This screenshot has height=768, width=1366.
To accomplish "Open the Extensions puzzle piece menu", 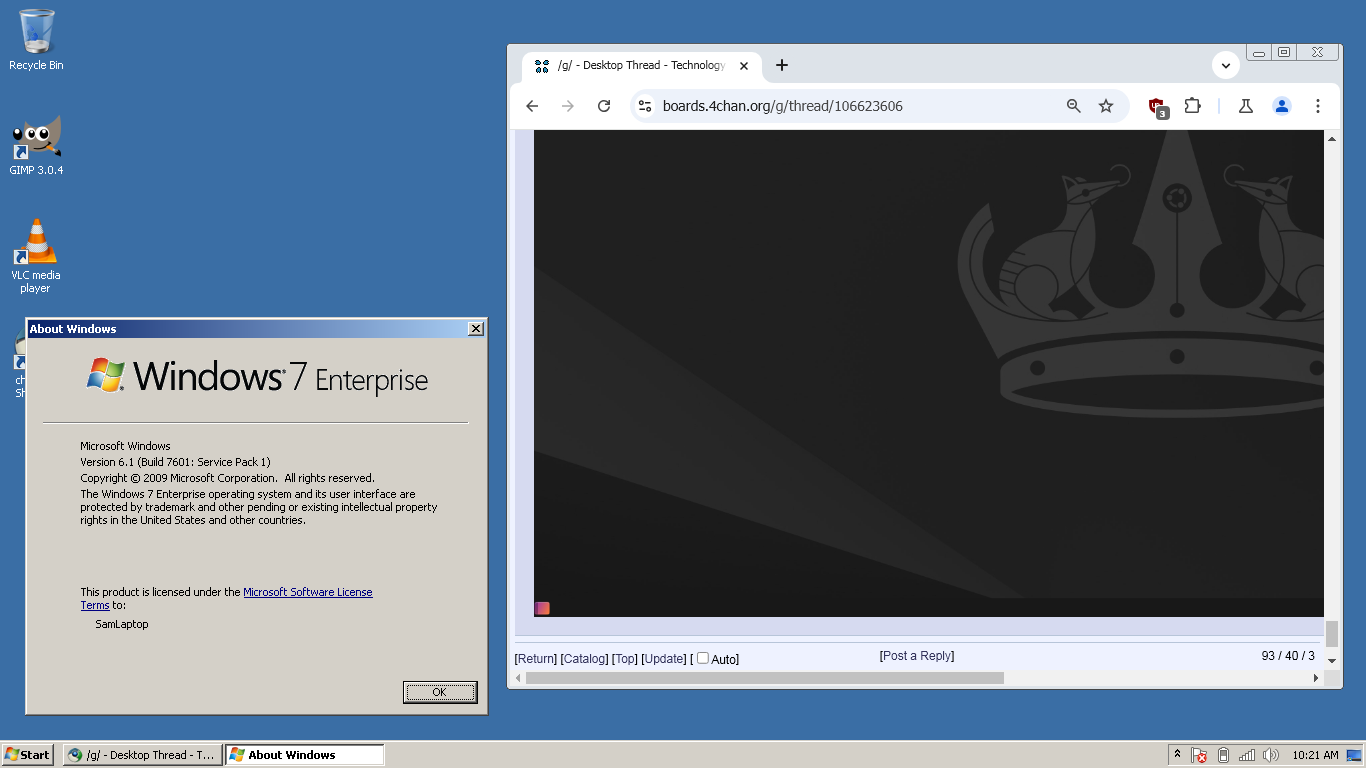I will click(1192, 106).
